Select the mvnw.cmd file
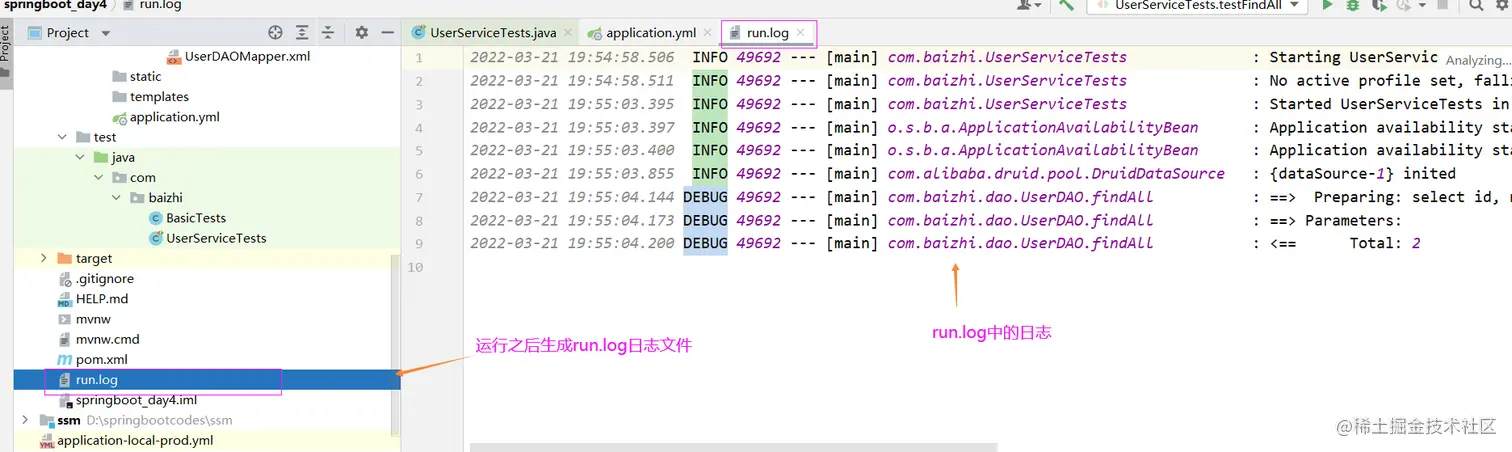Screen dimensions: 1512x452 (x=98, y=339)
